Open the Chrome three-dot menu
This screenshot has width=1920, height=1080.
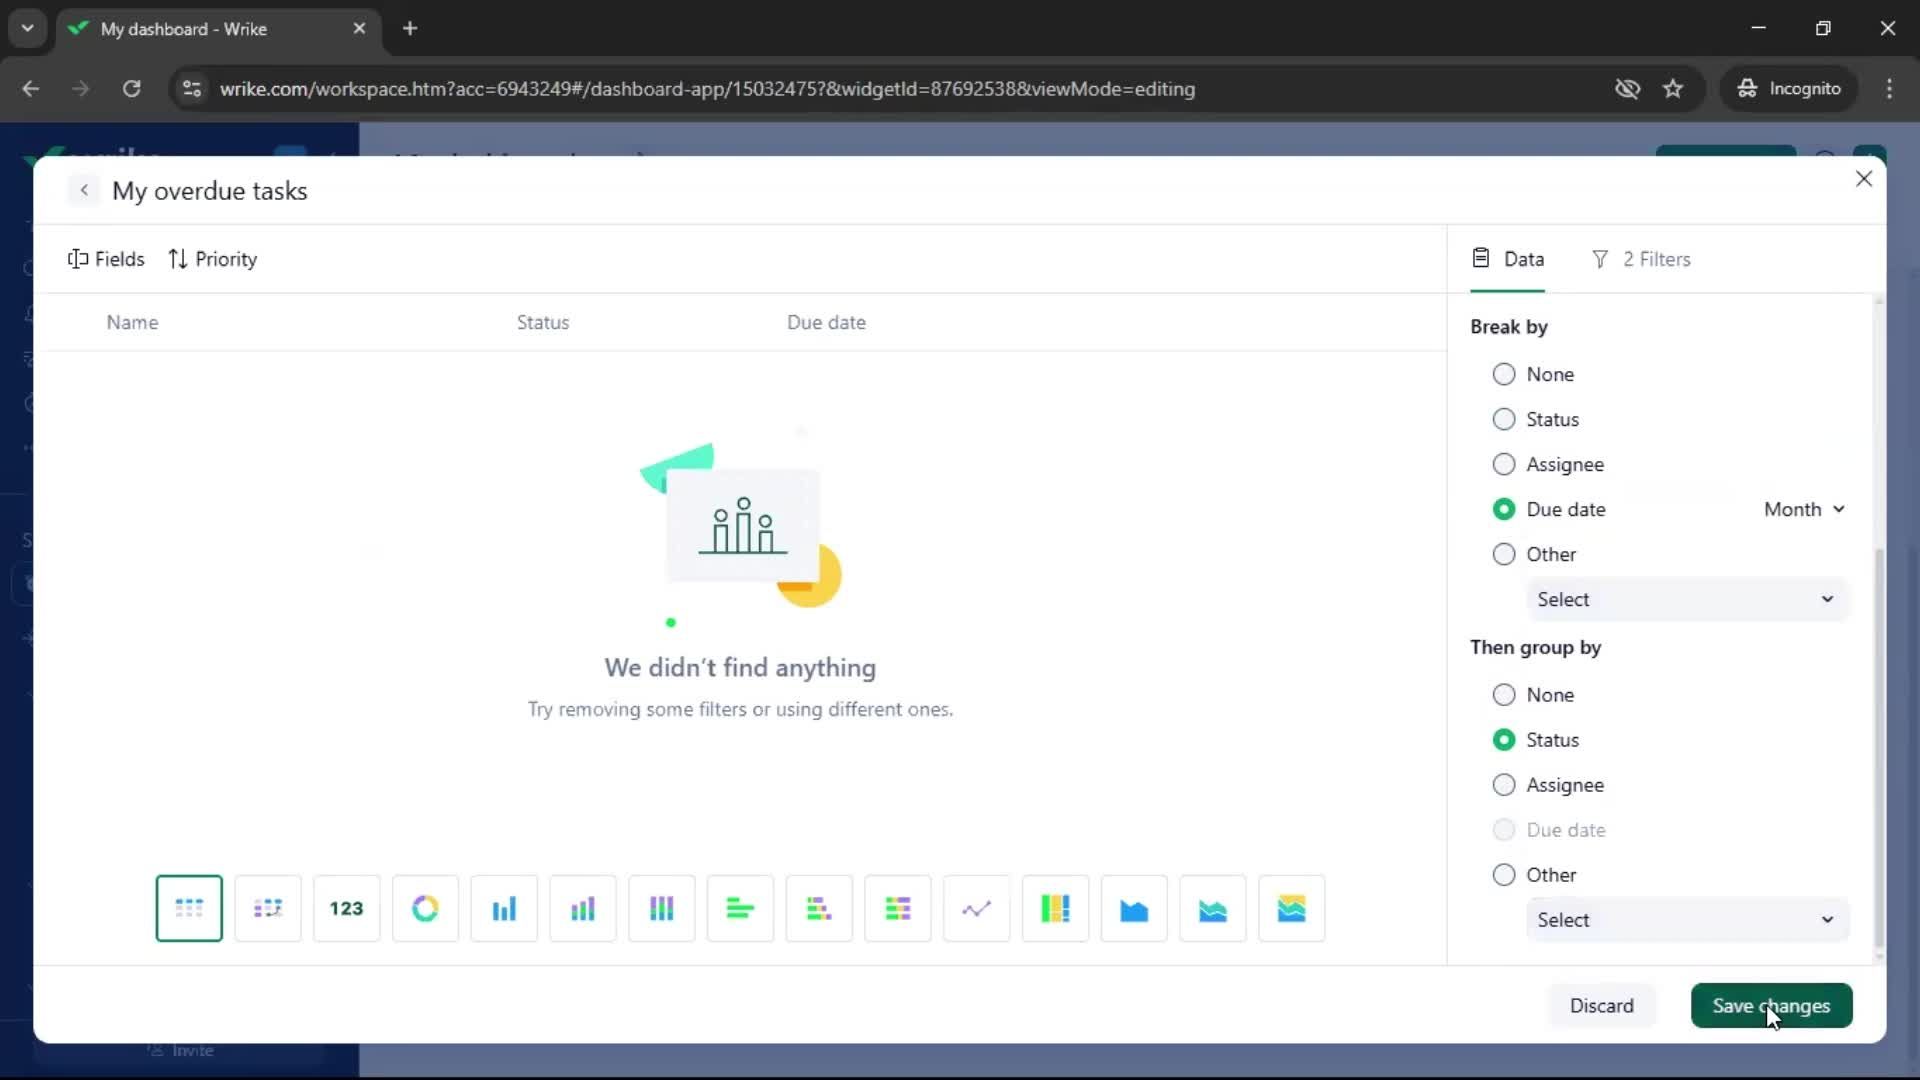1889,89
